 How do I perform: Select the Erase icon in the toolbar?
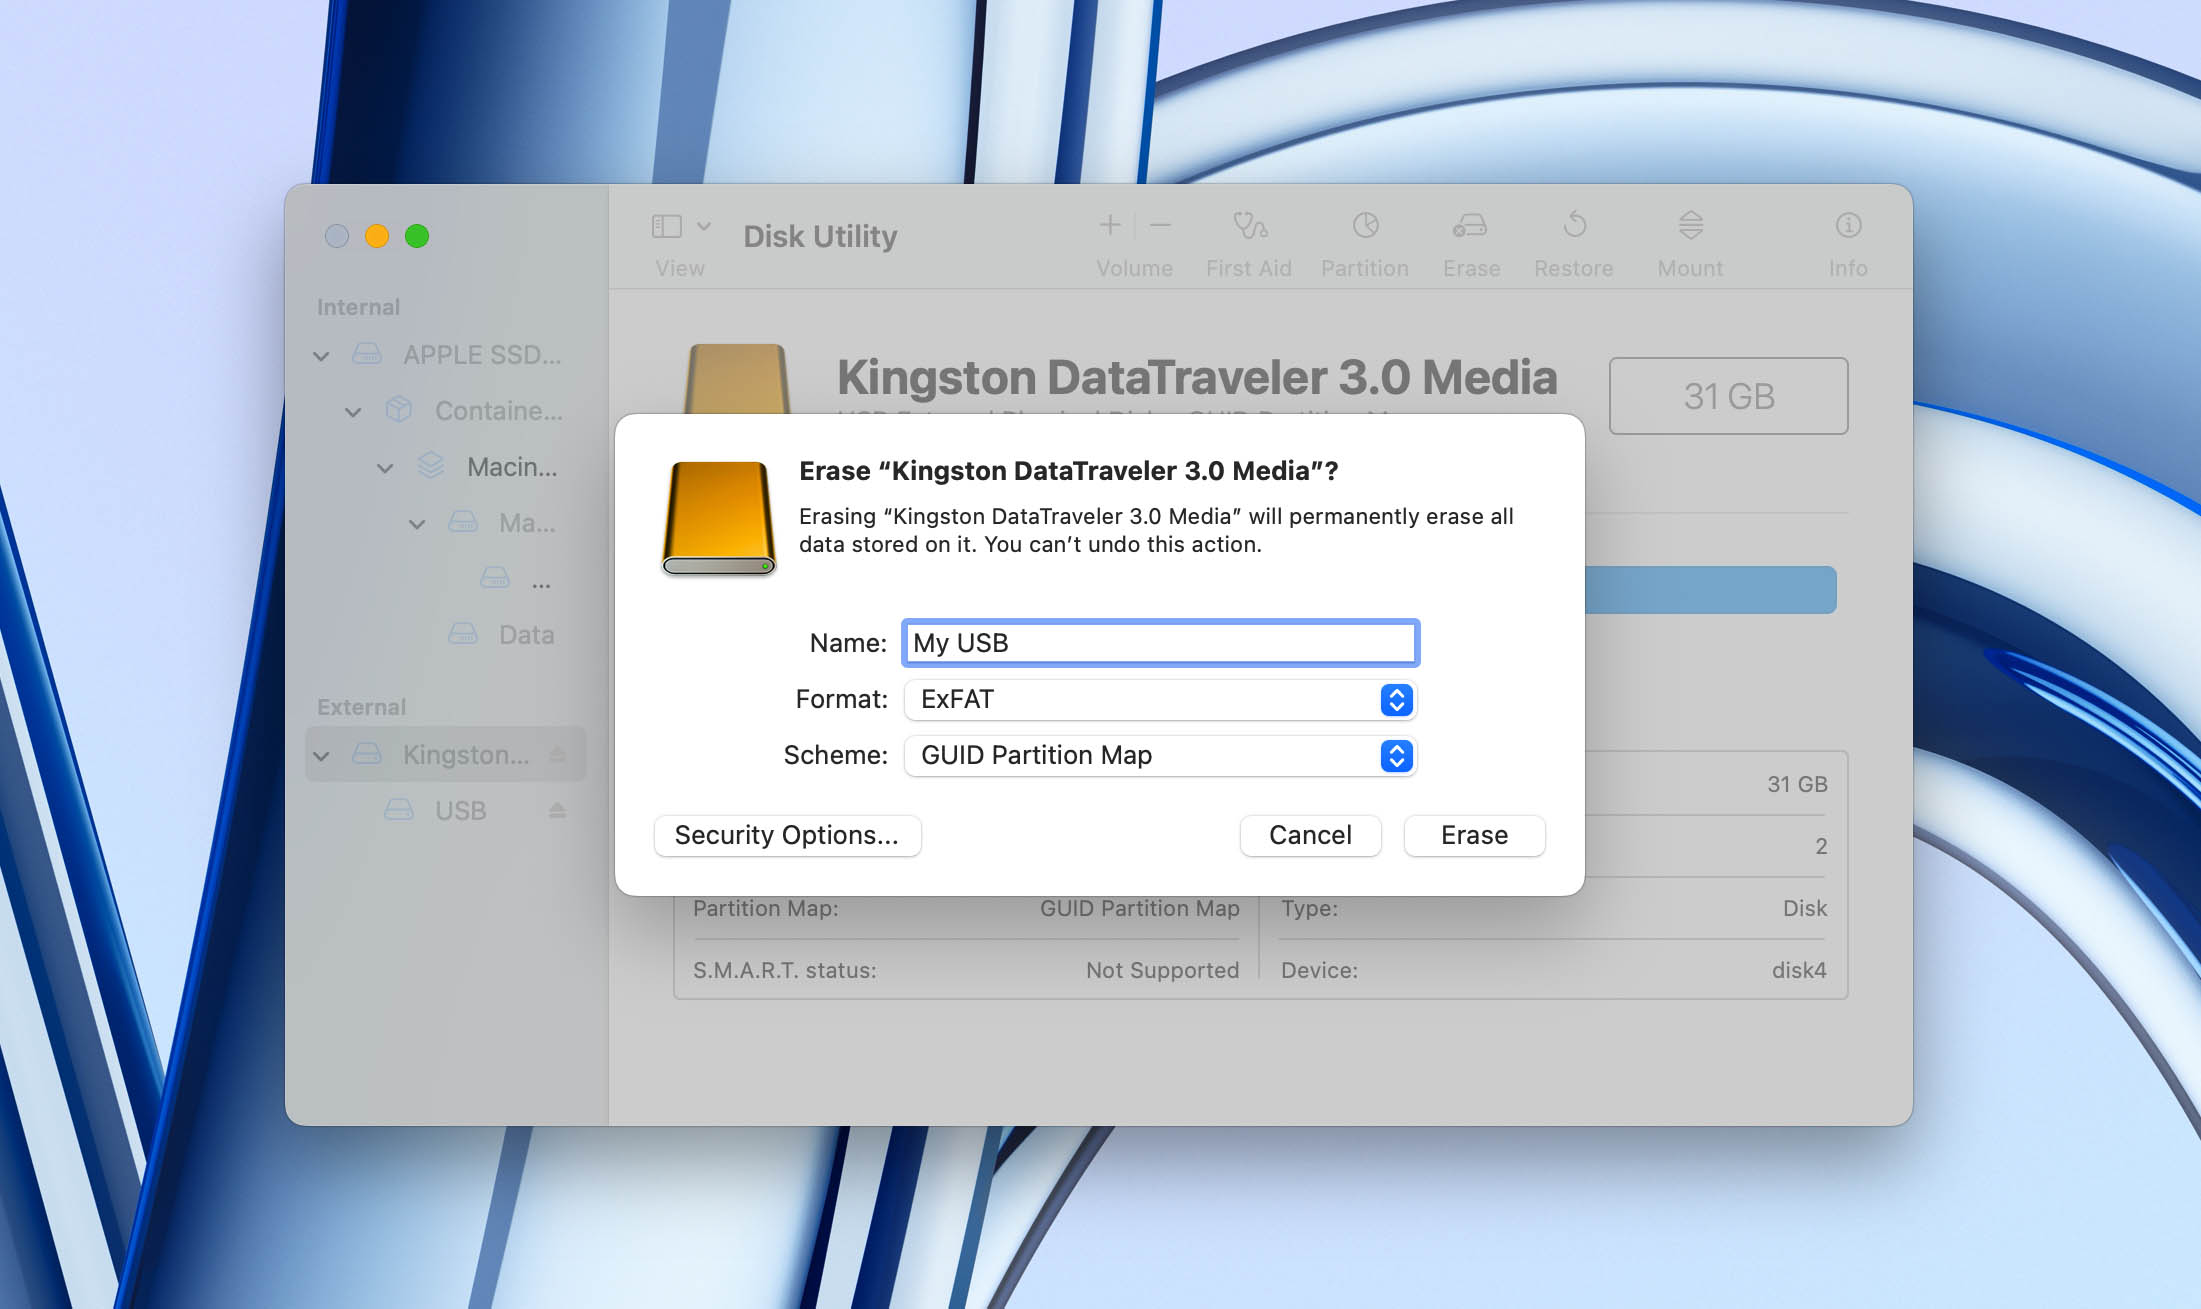coord(1470,240)
